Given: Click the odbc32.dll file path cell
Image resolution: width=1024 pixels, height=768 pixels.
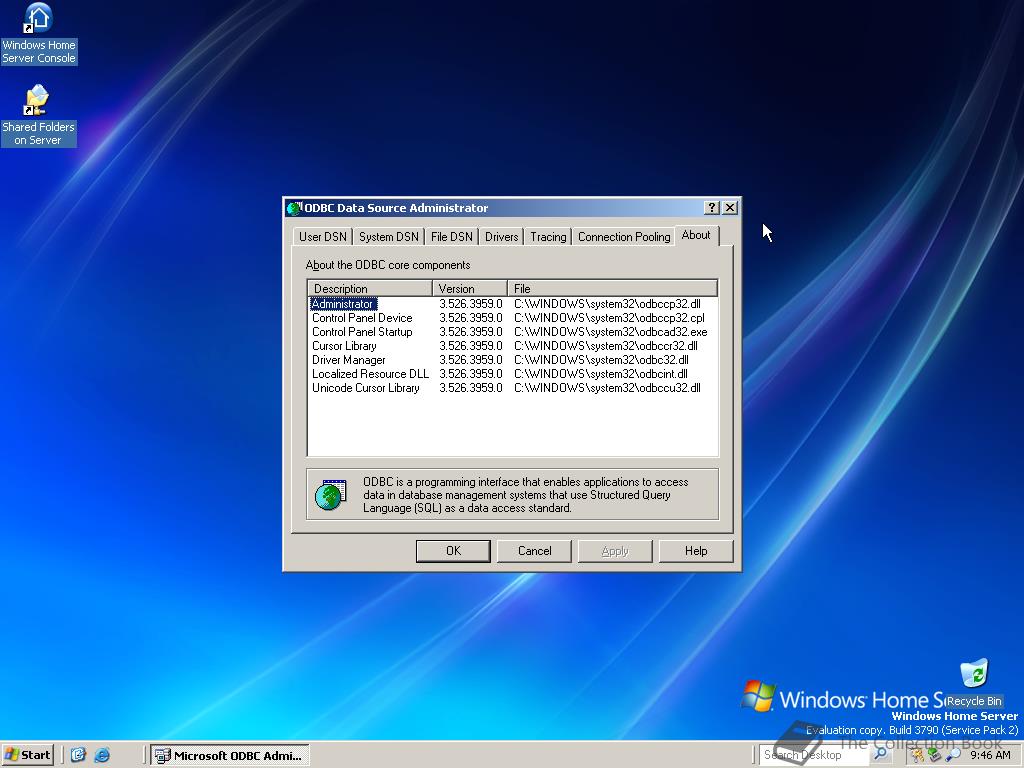Looking at the screenshot, I should tap(601, 360).
